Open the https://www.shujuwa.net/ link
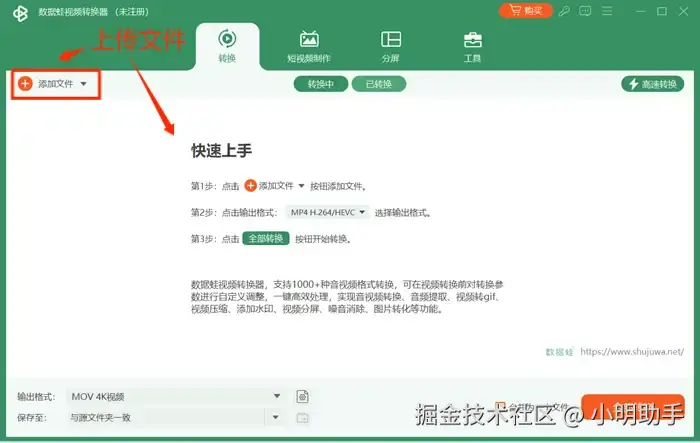Image resolution: width=700 pixels, height=443 pixels. pyautogui.click(x=632, y=351)
